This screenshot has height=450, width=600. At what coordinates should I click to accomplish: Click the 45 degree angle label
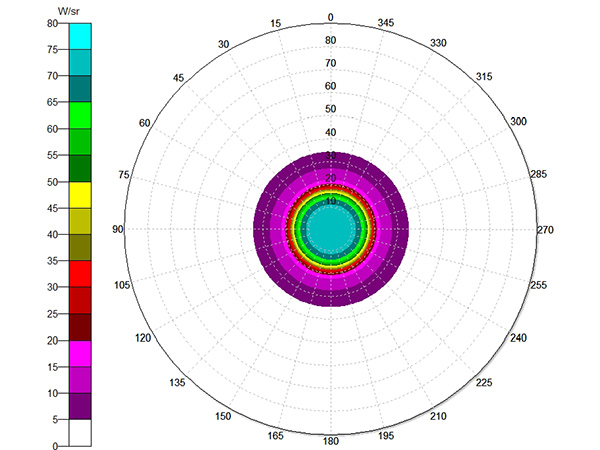178,79
